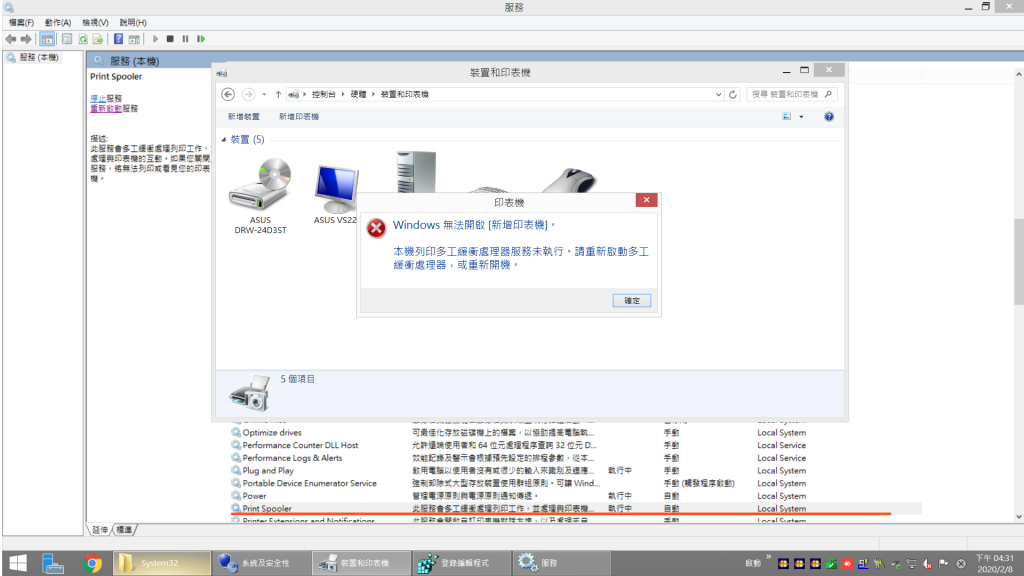Open Chrome from the taskbar
Viewport: 1024px width, 576px height.
point(92,563)
